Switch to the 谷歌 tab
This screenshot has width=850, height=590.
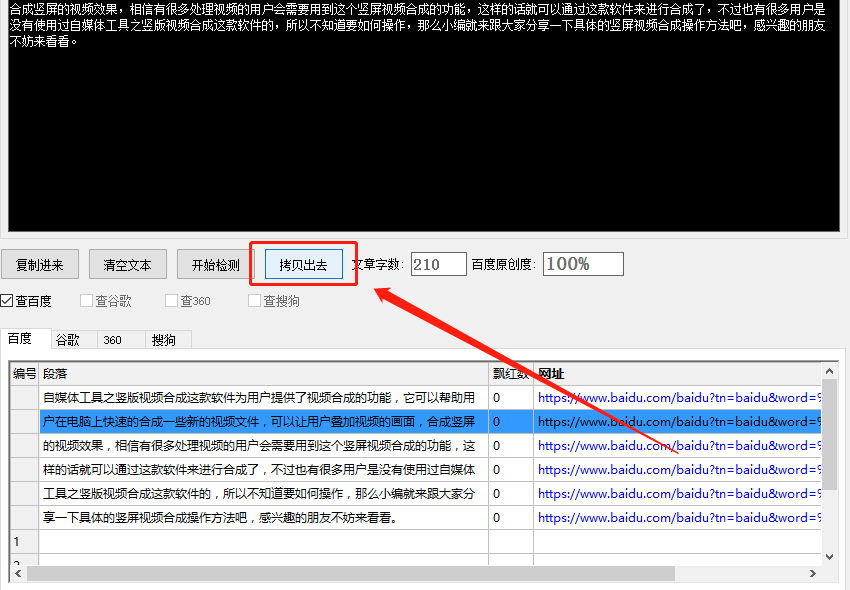[x=74, y=340]
